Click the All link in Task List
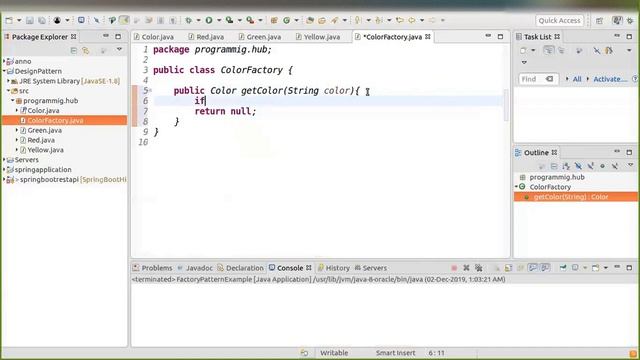The height and width of the screenshot is (360, 640). [577, 79]
